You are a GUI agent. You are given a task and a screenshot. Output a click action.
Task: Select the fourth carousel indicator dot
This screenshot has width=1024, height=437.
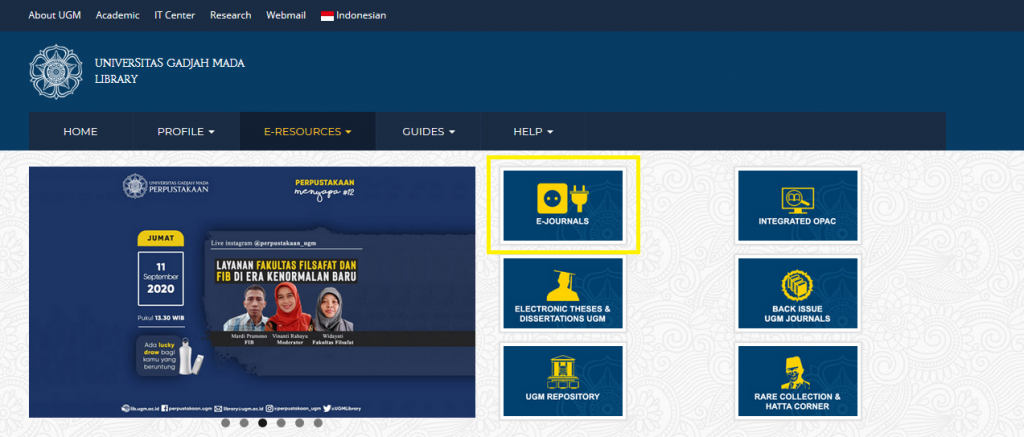(x=281, y=423)
